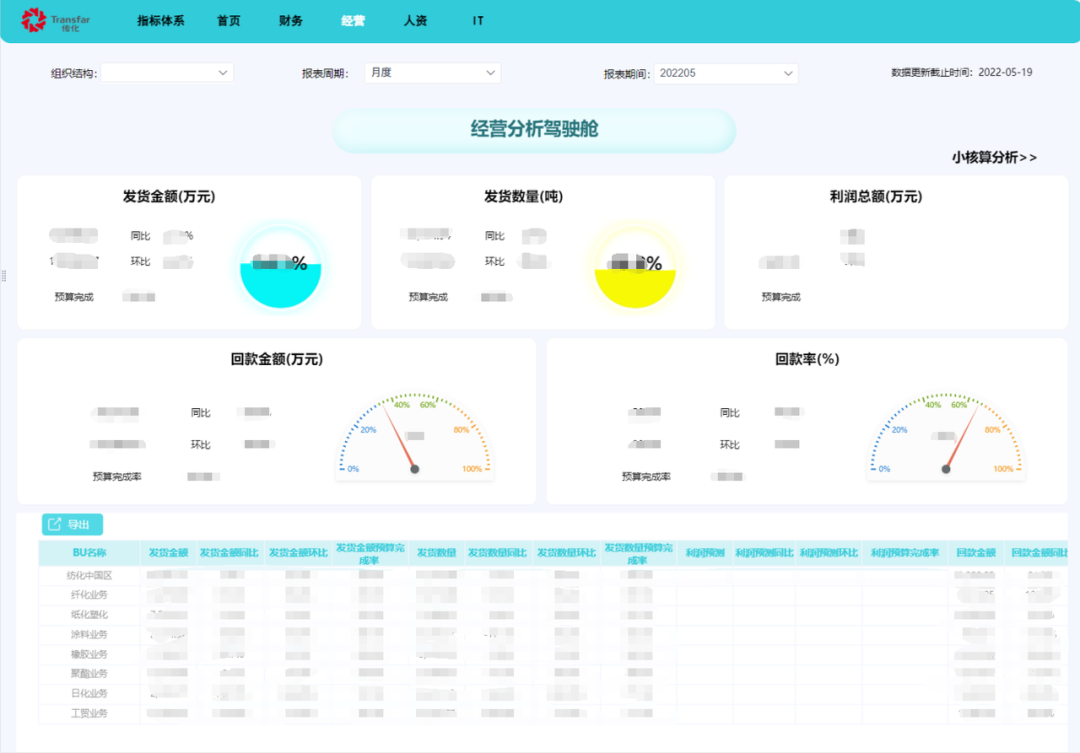This screenshot has height=753, width=1080.
Task: Click the 发货数量同比 column header
Action: point(497,553)
